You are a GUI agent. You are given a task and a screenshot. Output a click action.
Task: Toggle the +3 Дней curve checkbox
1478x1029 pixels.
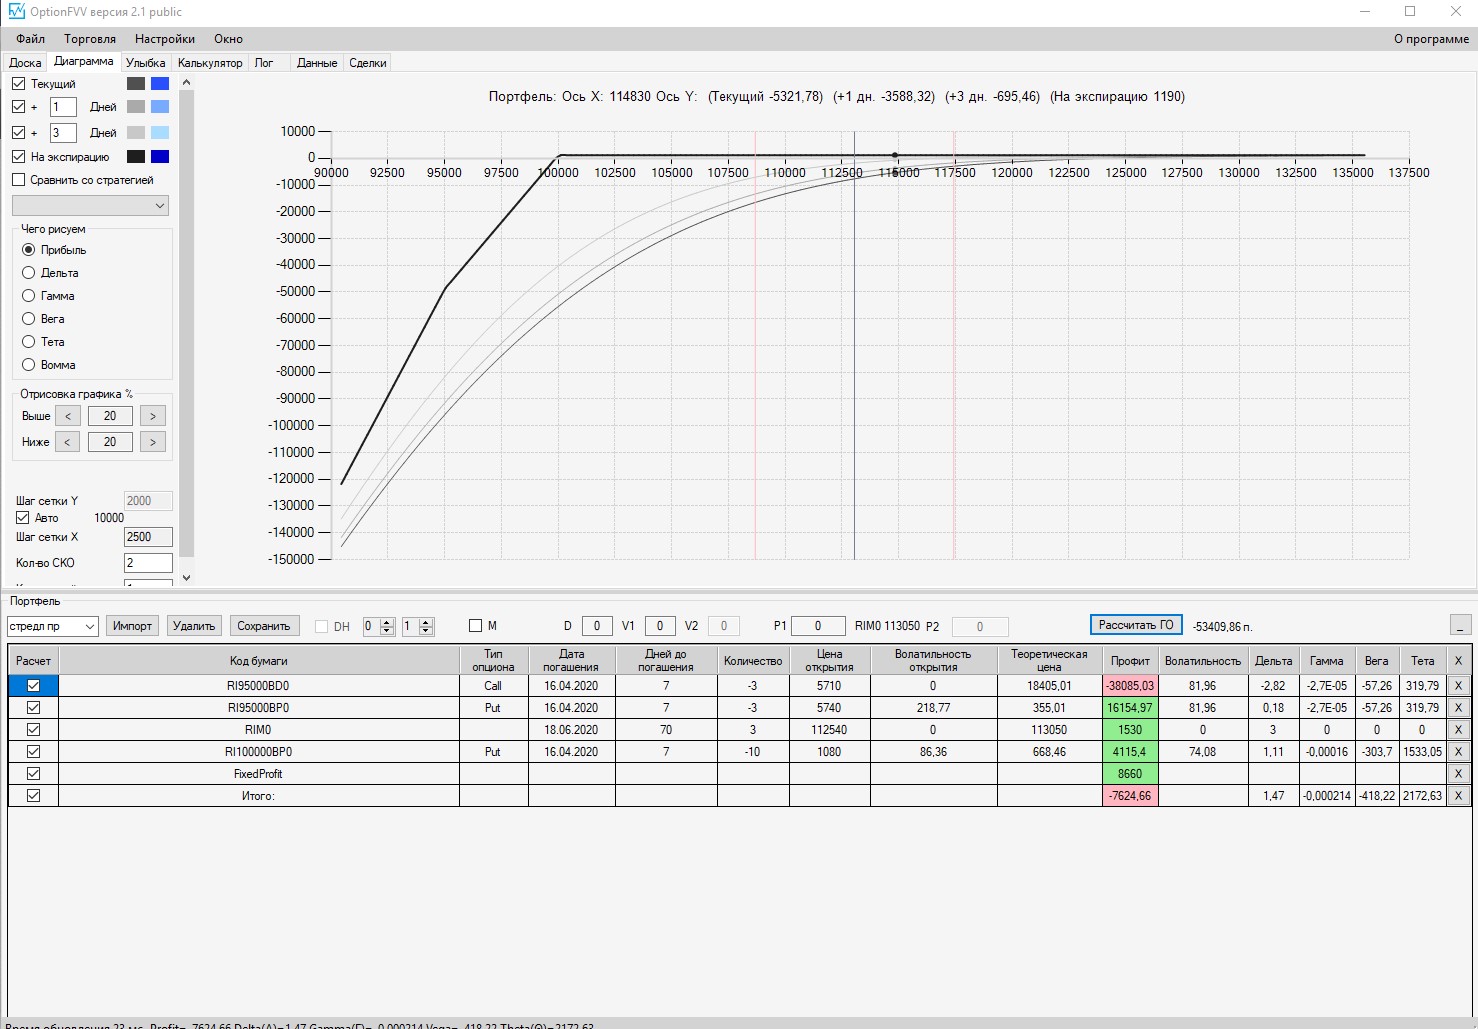19,132
